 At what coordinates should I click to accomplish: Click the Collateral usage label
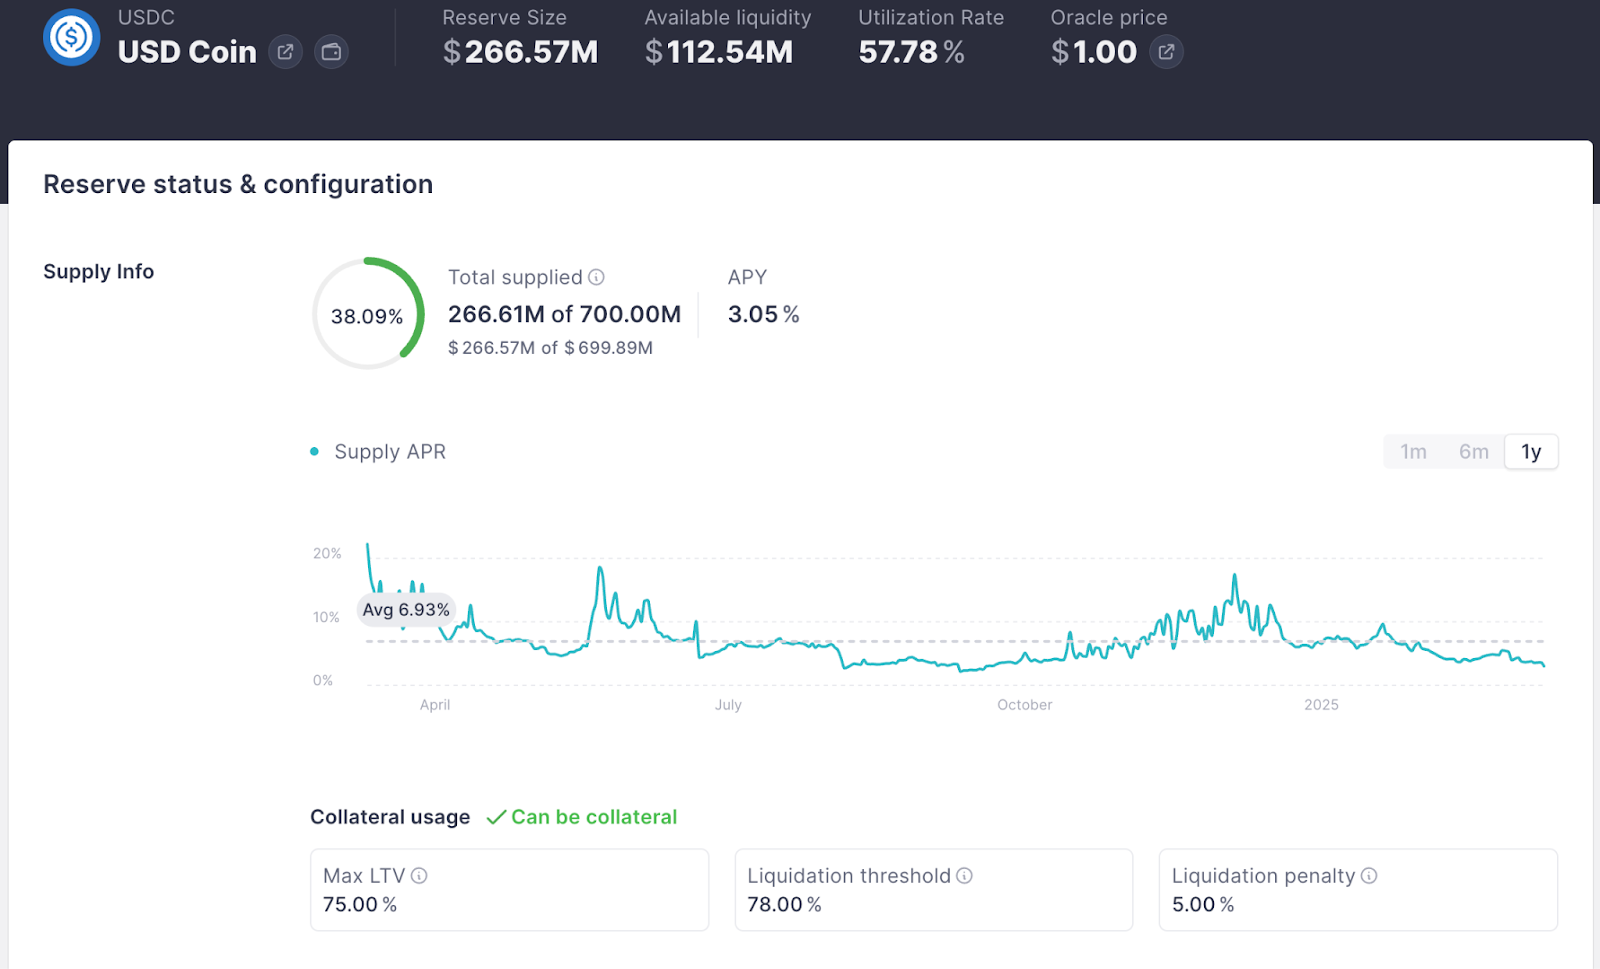coord(390,818)
